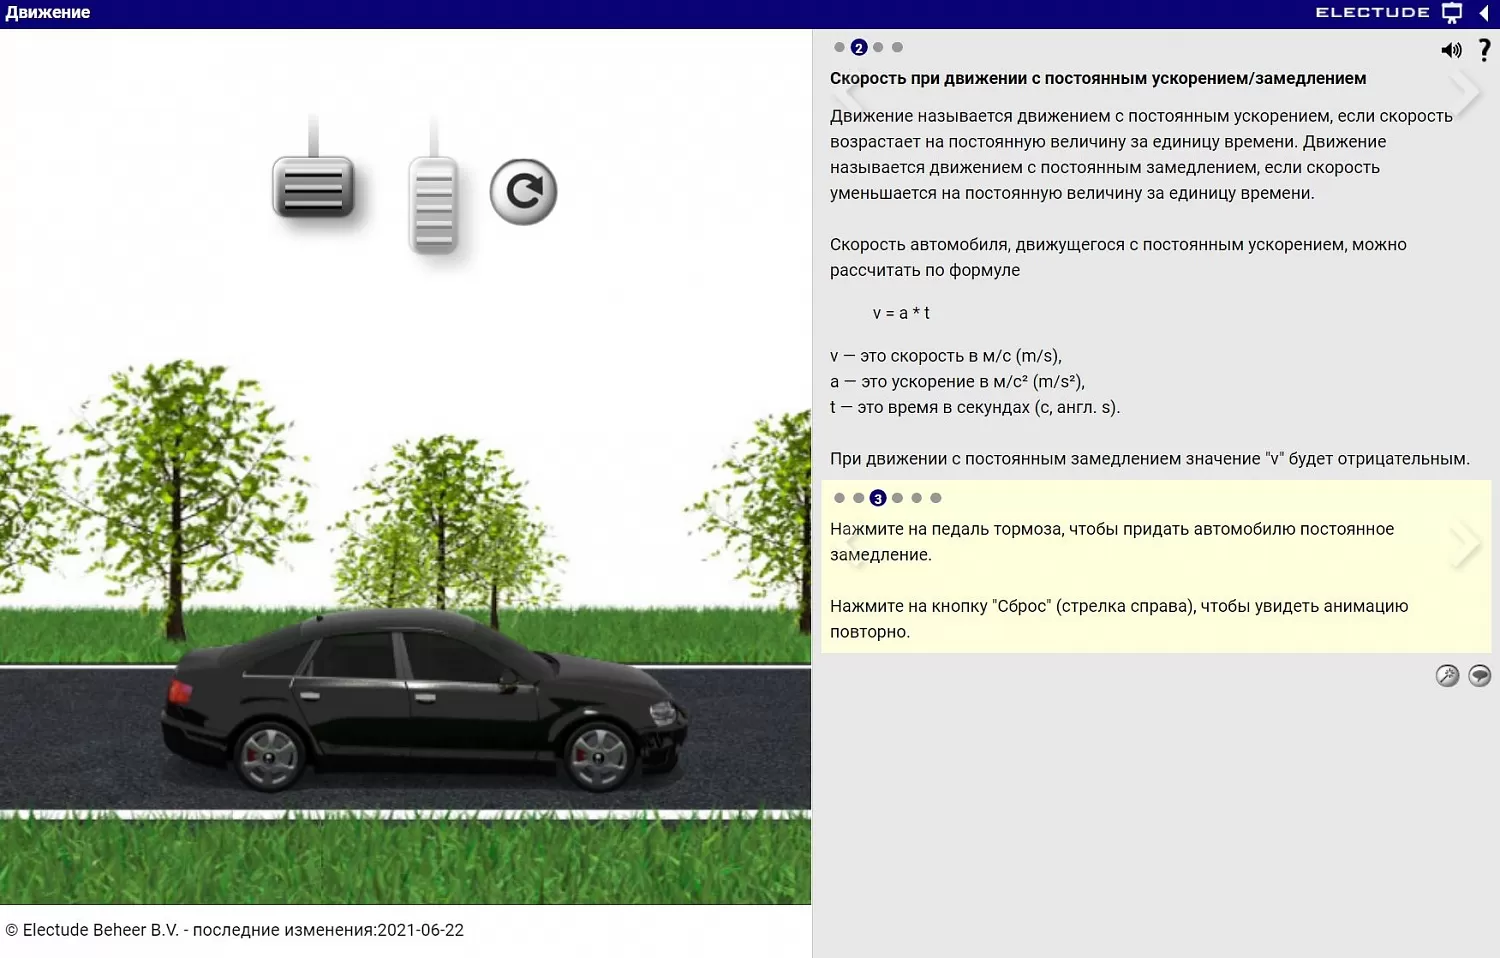Select step dot 2 in the theory pager

click(858, 46)
